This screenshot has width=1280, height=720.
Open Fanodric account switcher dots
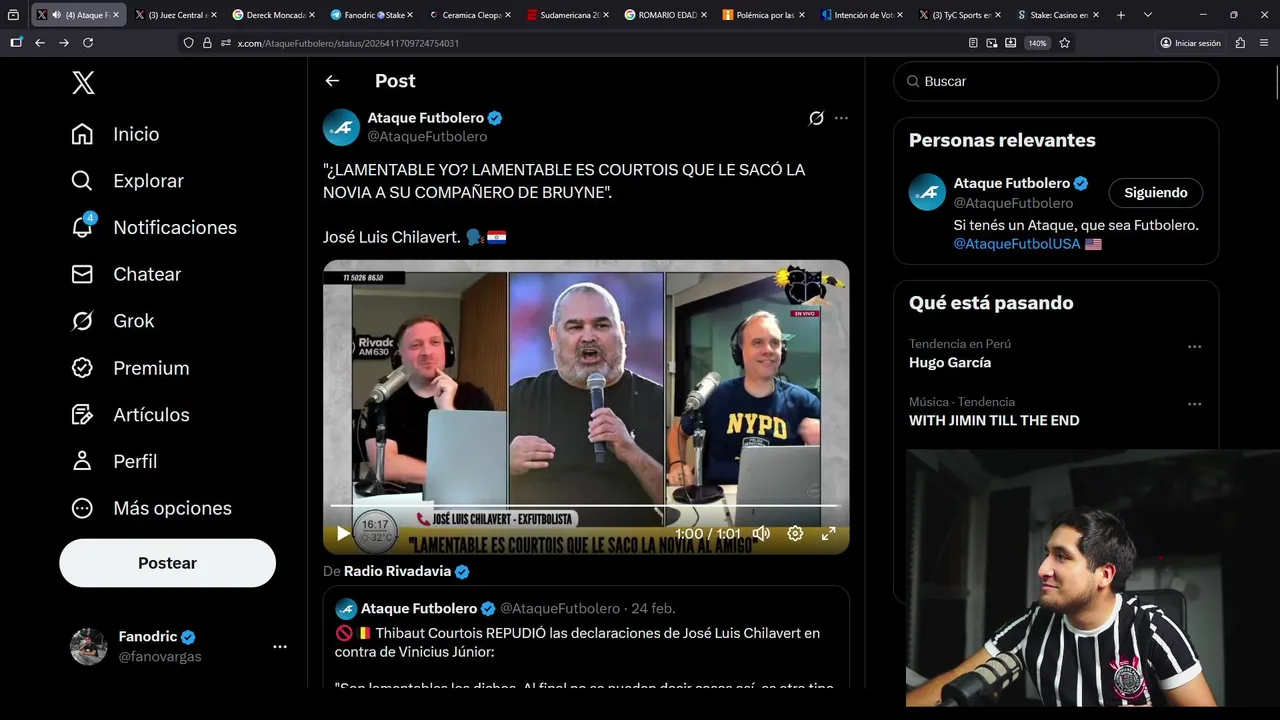pyautogui.click(x=280, y=647)
